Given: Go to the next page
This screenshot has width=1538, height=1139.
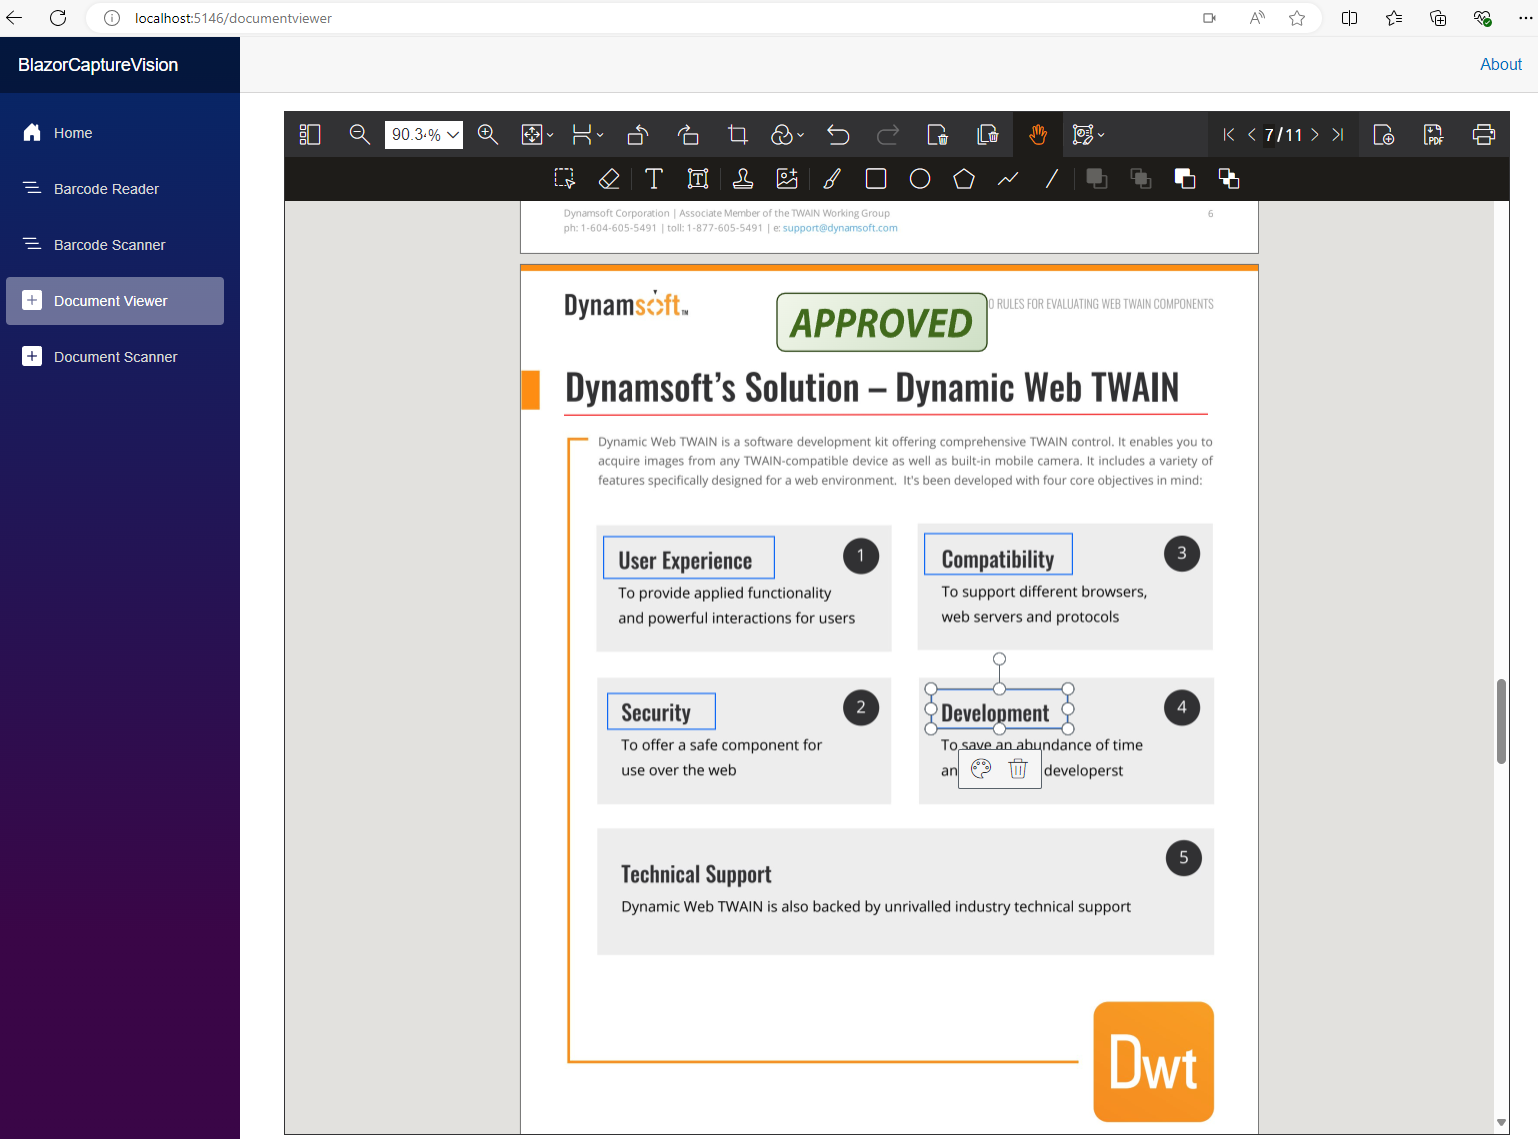Looking at the screenshot, I should (x=1315, y=135).
